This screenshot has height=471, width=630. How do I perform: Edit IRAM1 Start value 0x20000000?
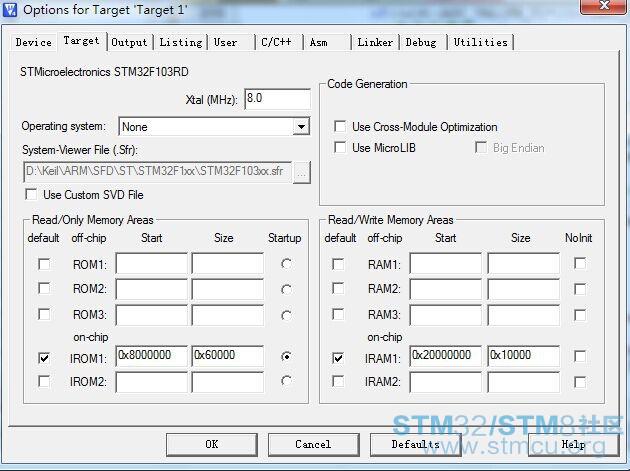(x=446, y=356)
